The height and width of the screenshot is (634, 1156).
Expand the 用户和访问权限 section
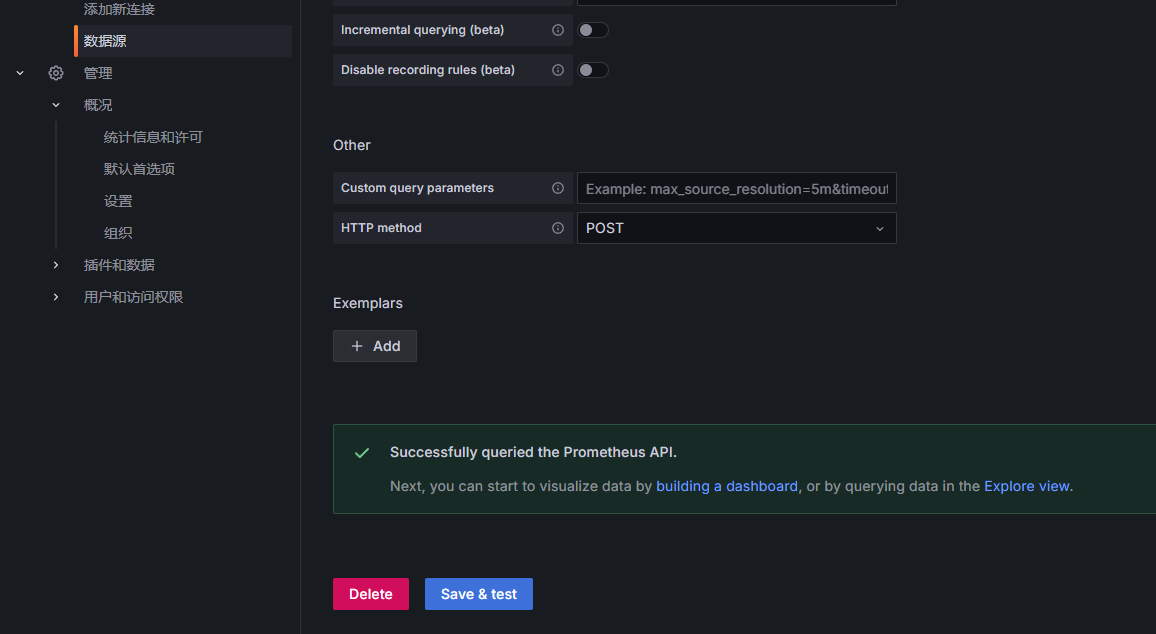56,297
